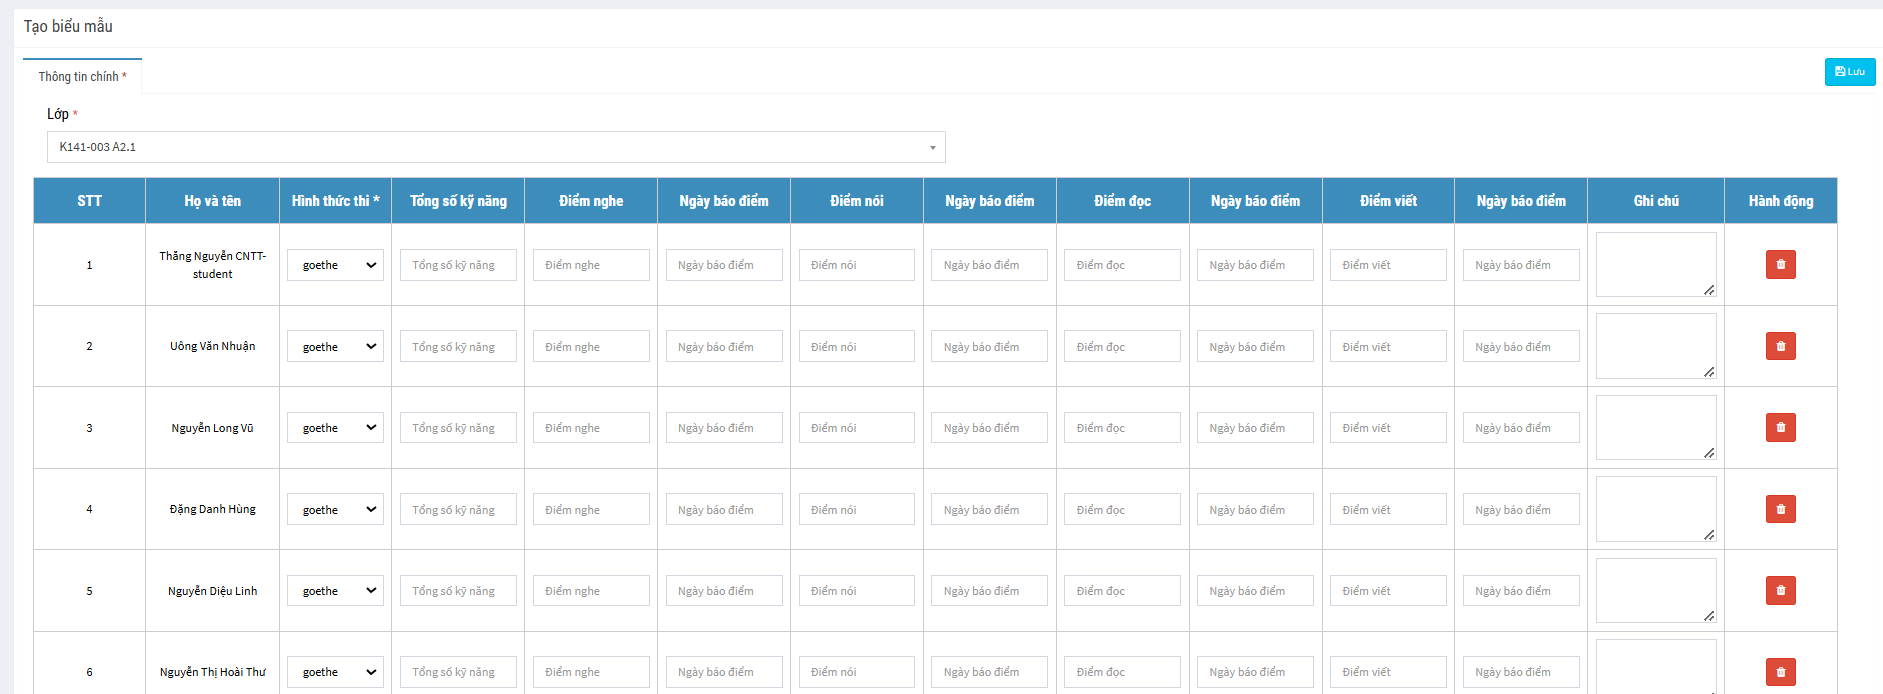Open exam type dropdown for row 1
Screen dimensions: 1883x694
[x=335, y=265]
